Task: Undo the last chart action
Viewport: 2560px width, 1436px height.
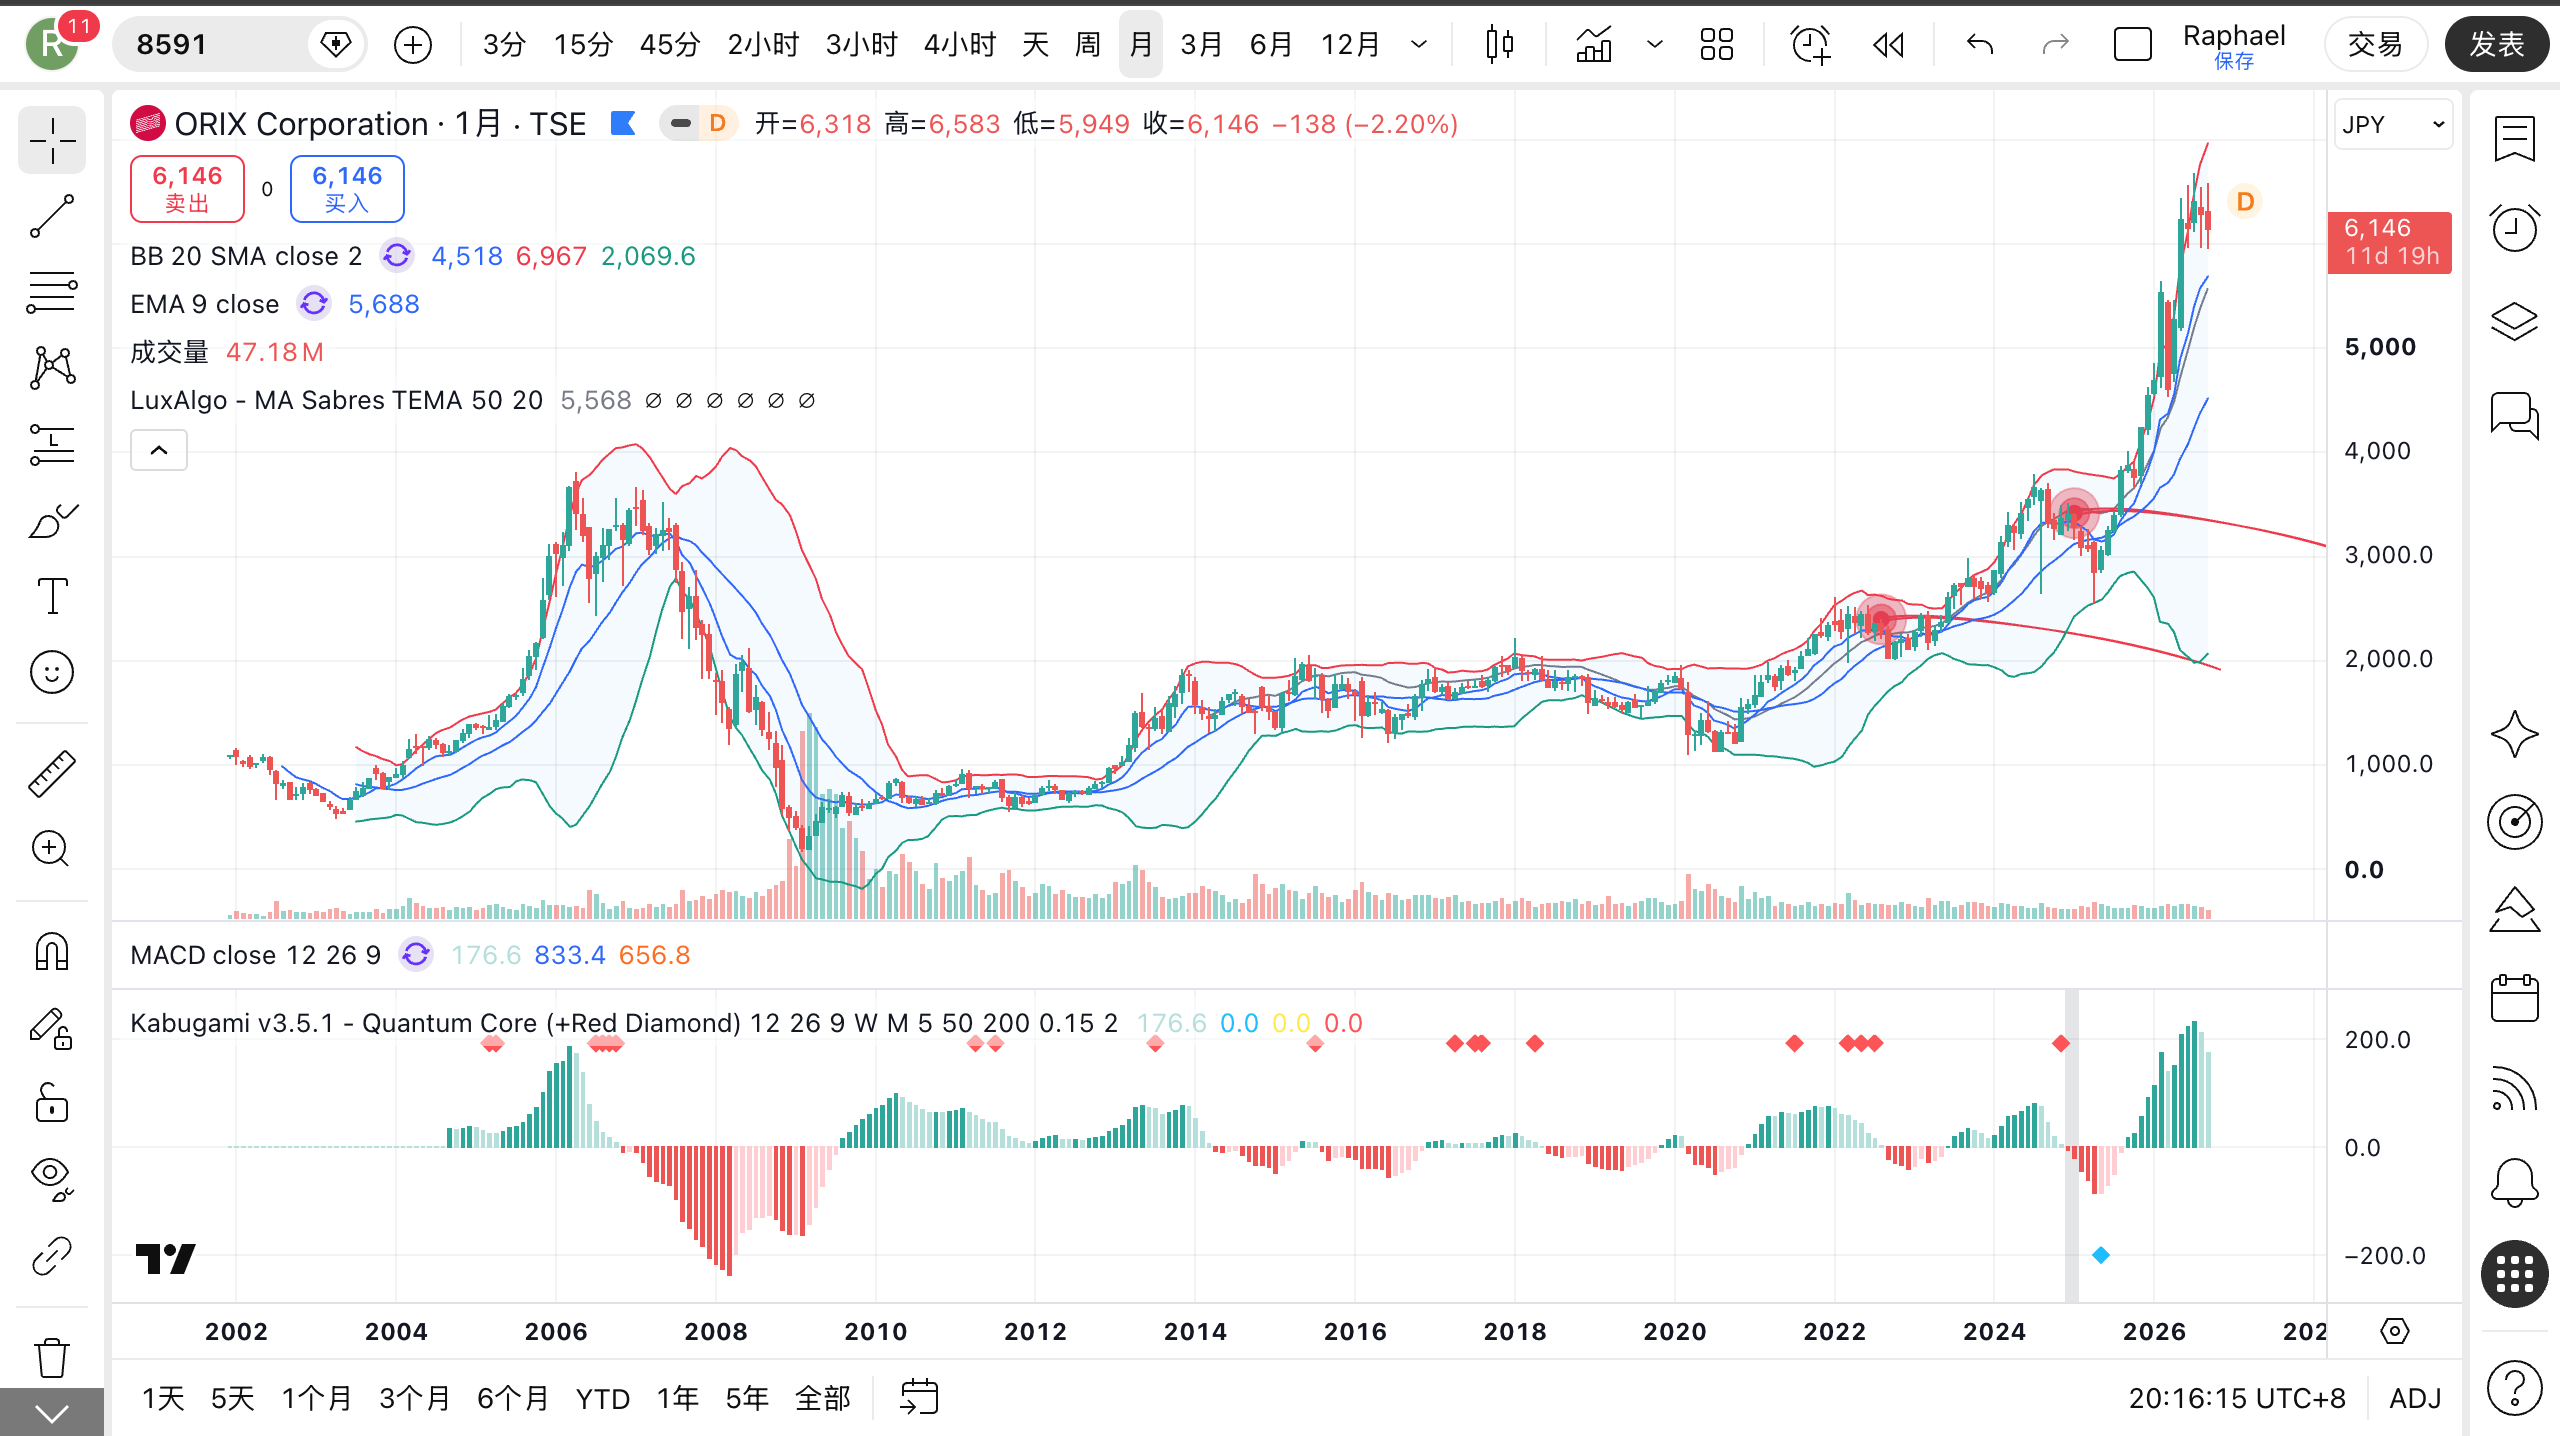Action: [x=1980, y=44]
